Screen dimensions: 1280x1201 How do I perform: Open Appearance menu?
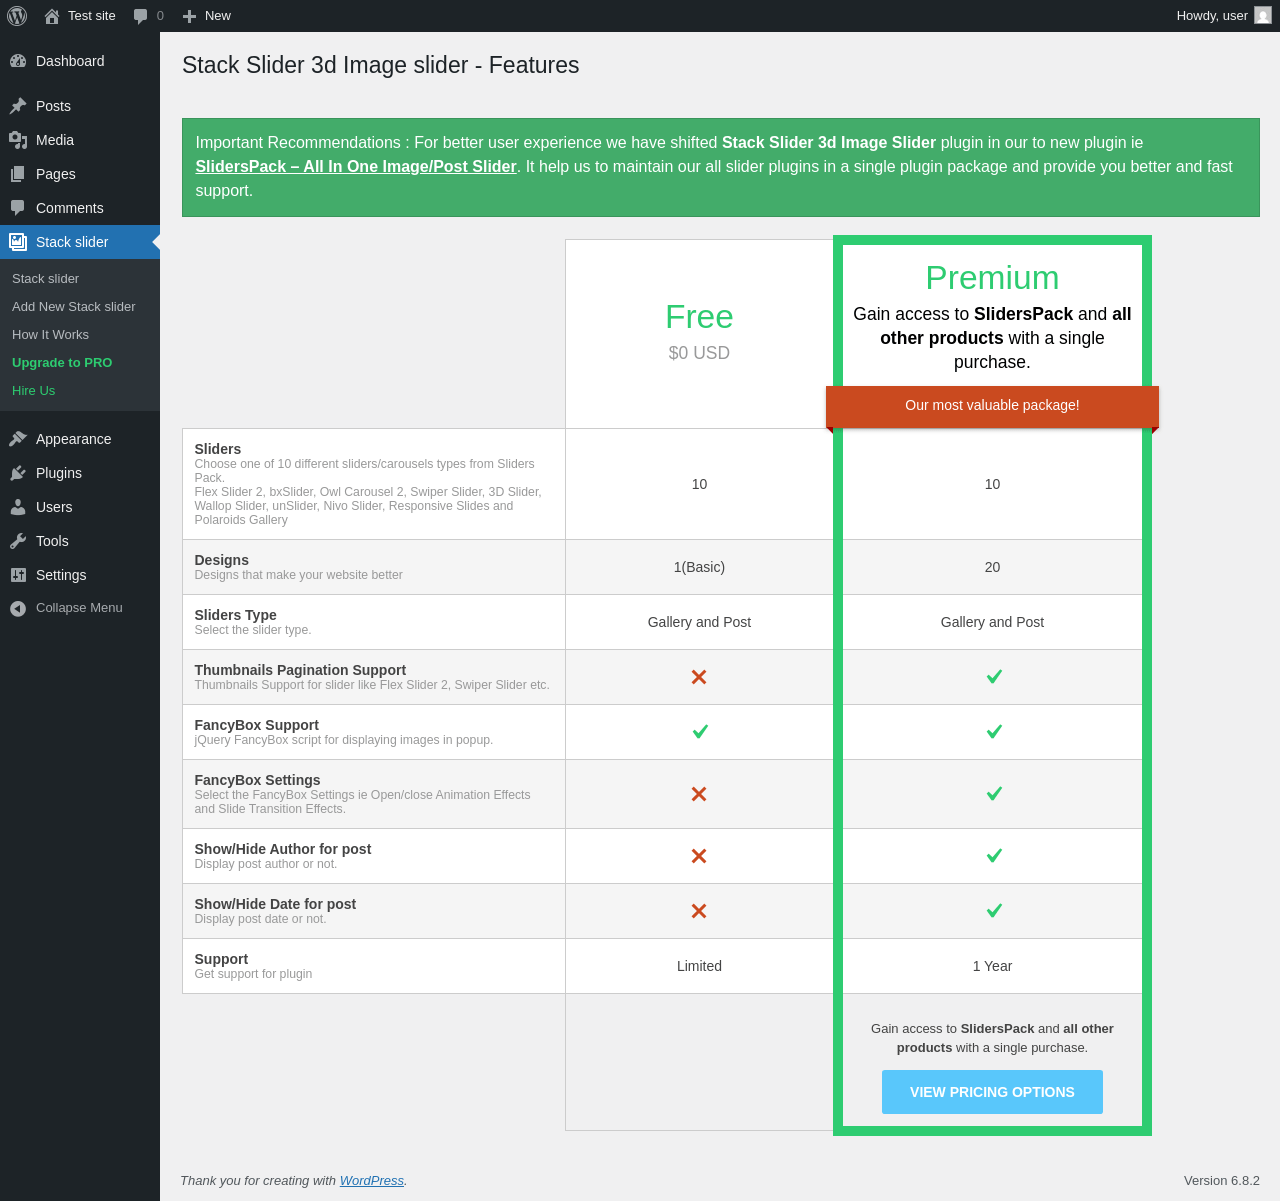point(80,439)
